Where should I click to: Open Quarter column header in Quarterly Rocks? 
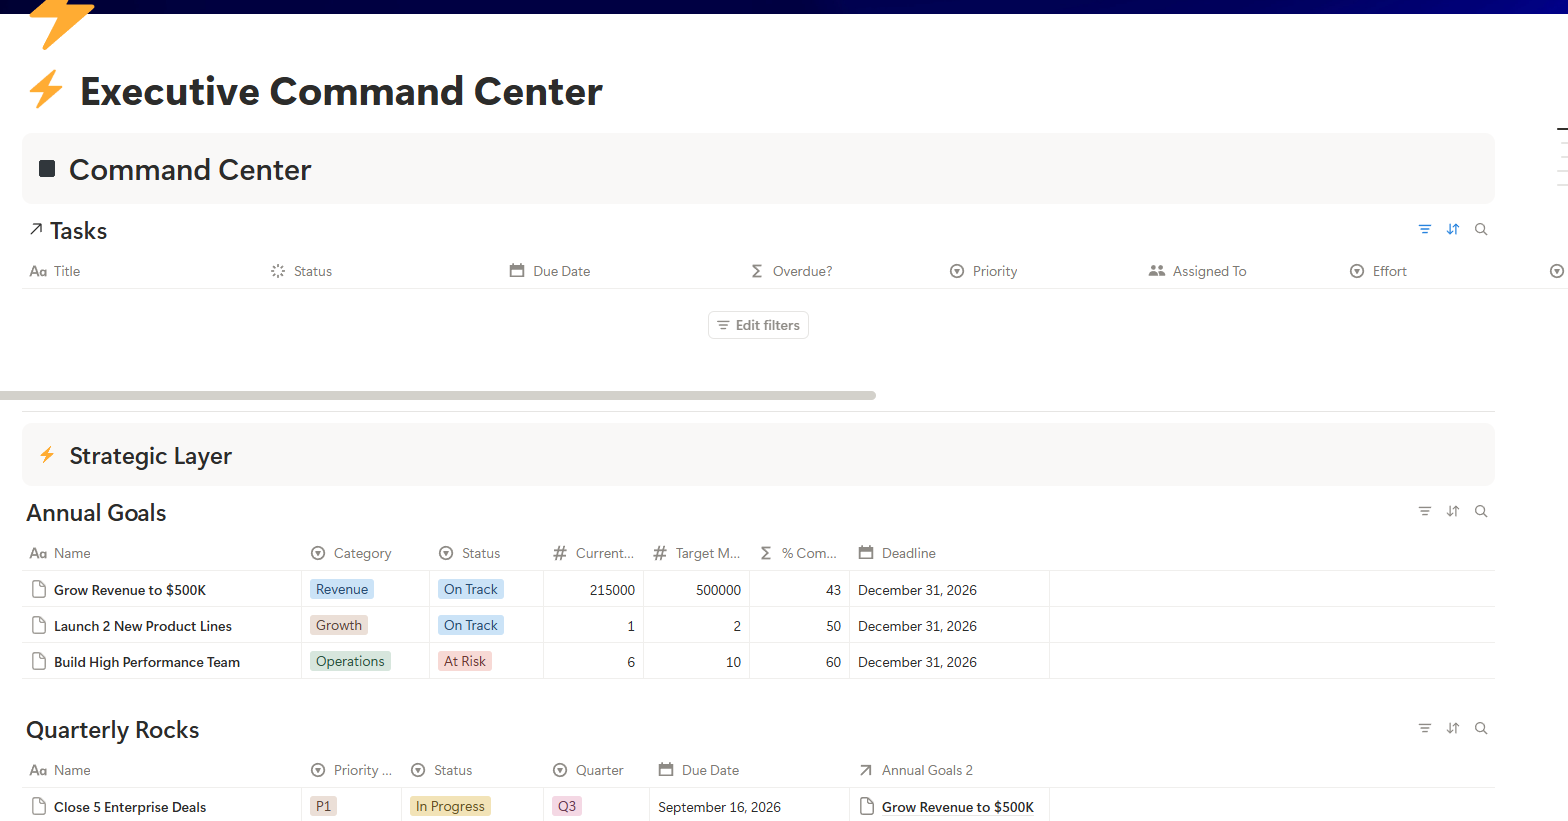coord(588,770)
